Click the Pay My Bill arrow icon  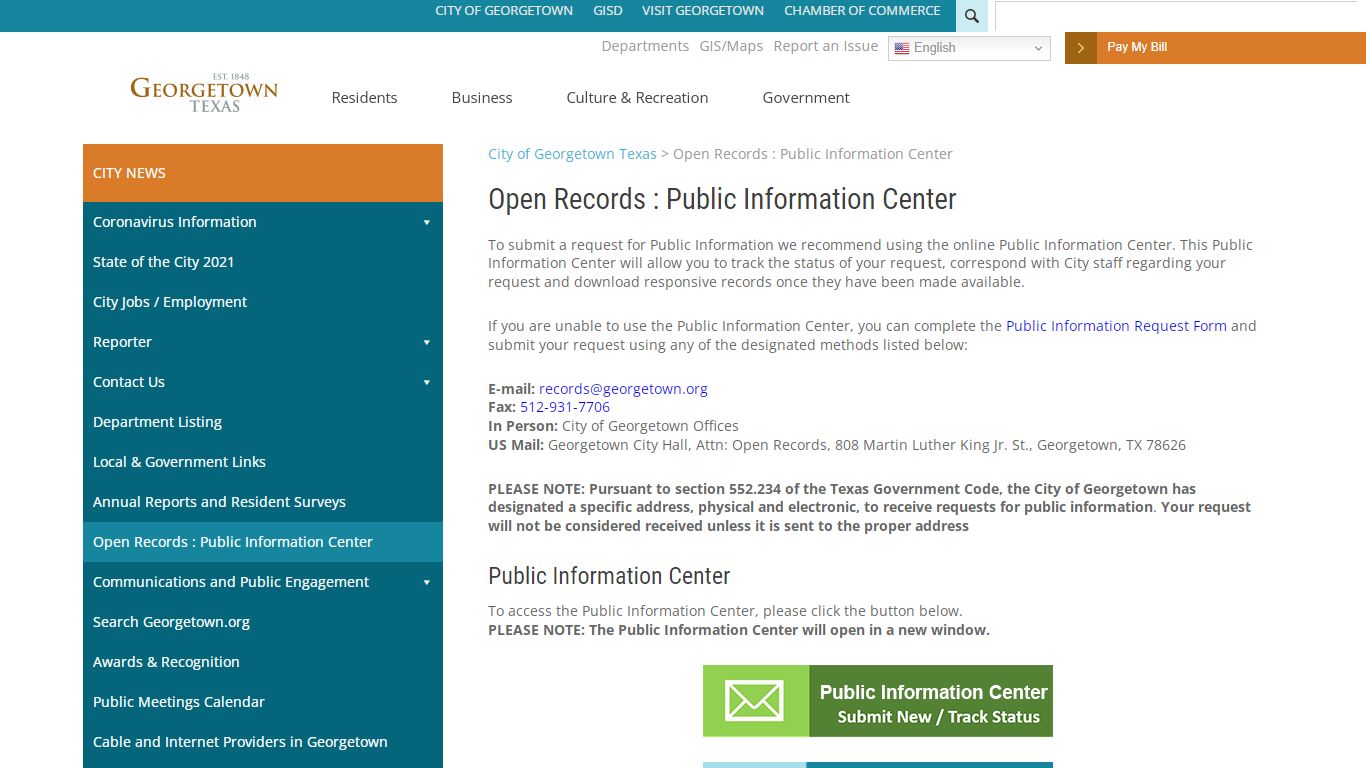coord(1081,48)
